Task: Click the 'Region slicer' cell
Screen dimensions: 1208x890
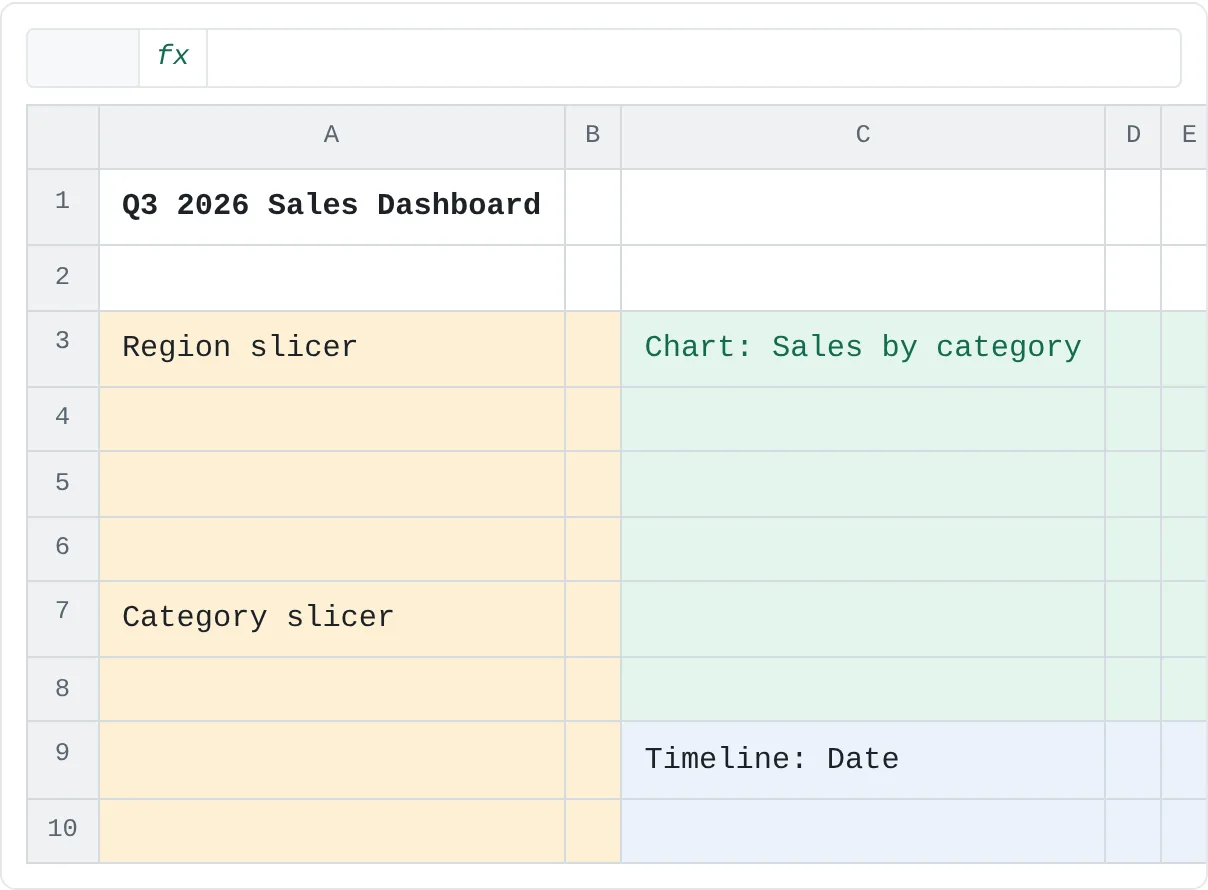Action: click(x=332, y=349)
